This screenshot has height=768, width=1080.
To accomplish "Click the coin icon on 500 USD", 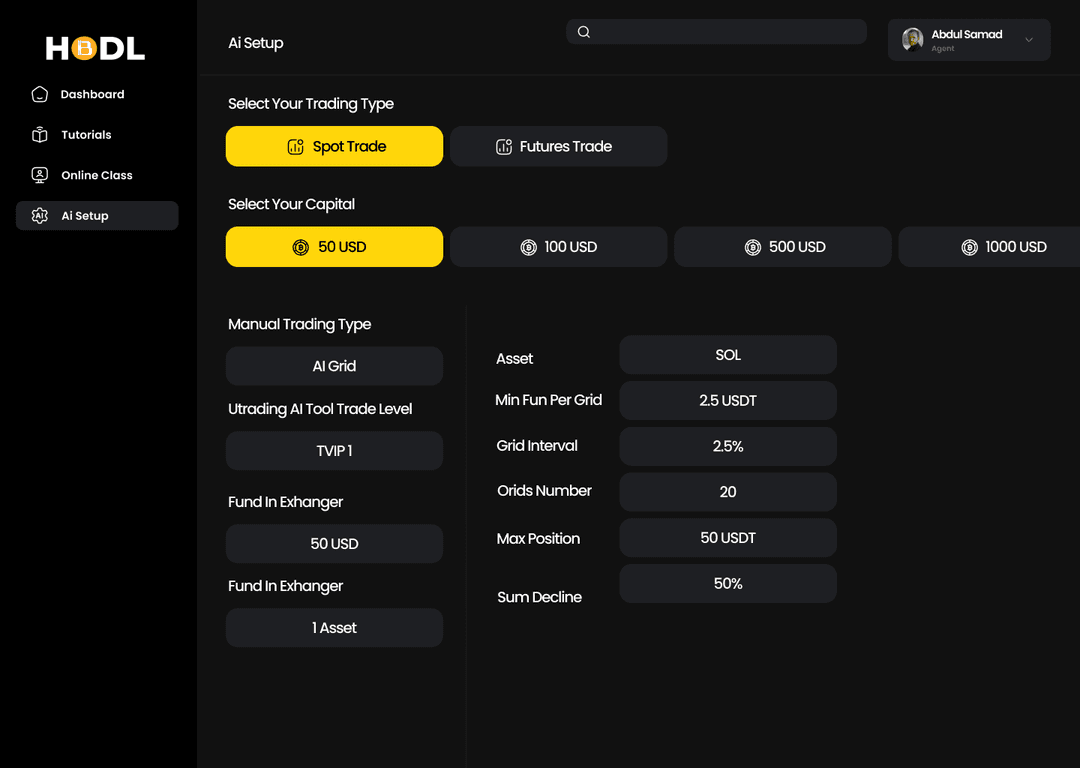I will click(753, 246).
